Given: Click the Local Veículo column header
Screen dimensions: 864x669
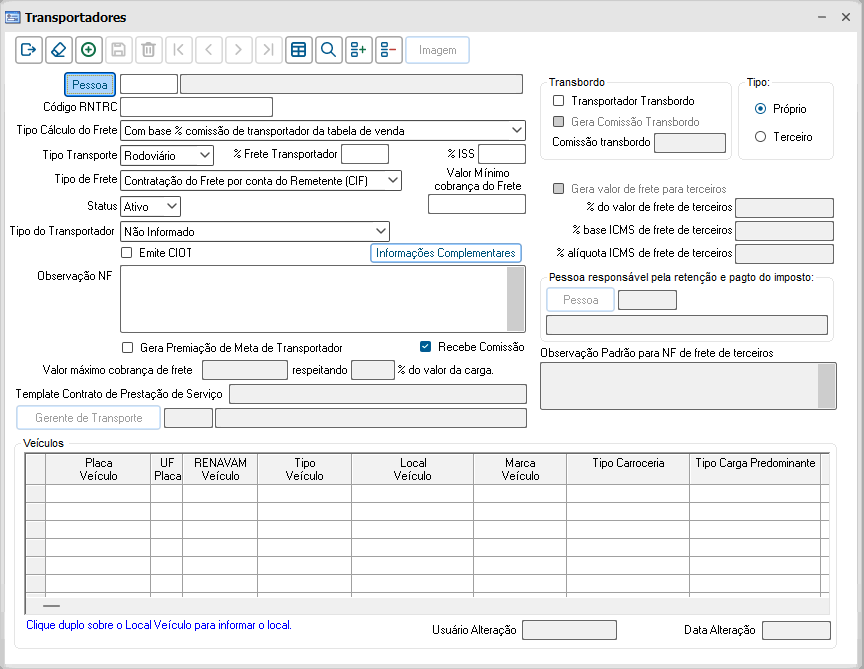Looking at the screenshot, I should click(413, 470).
